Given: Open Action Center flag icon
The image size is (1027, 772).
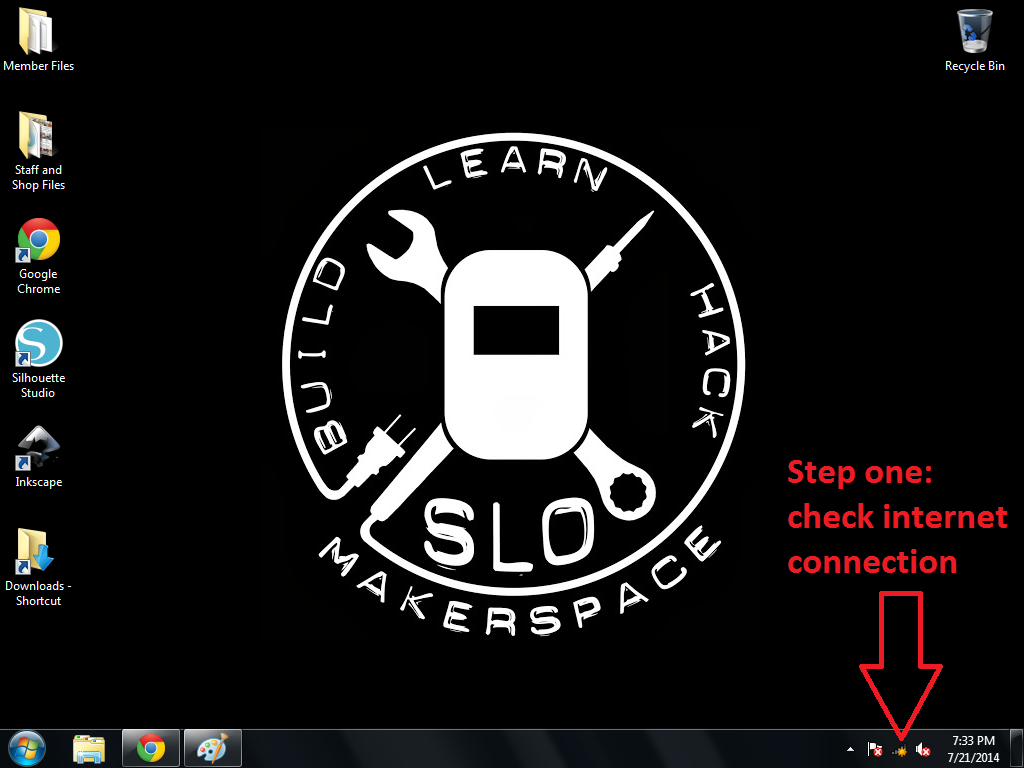Looking at the screenshot, I should [x=874, y=749].
